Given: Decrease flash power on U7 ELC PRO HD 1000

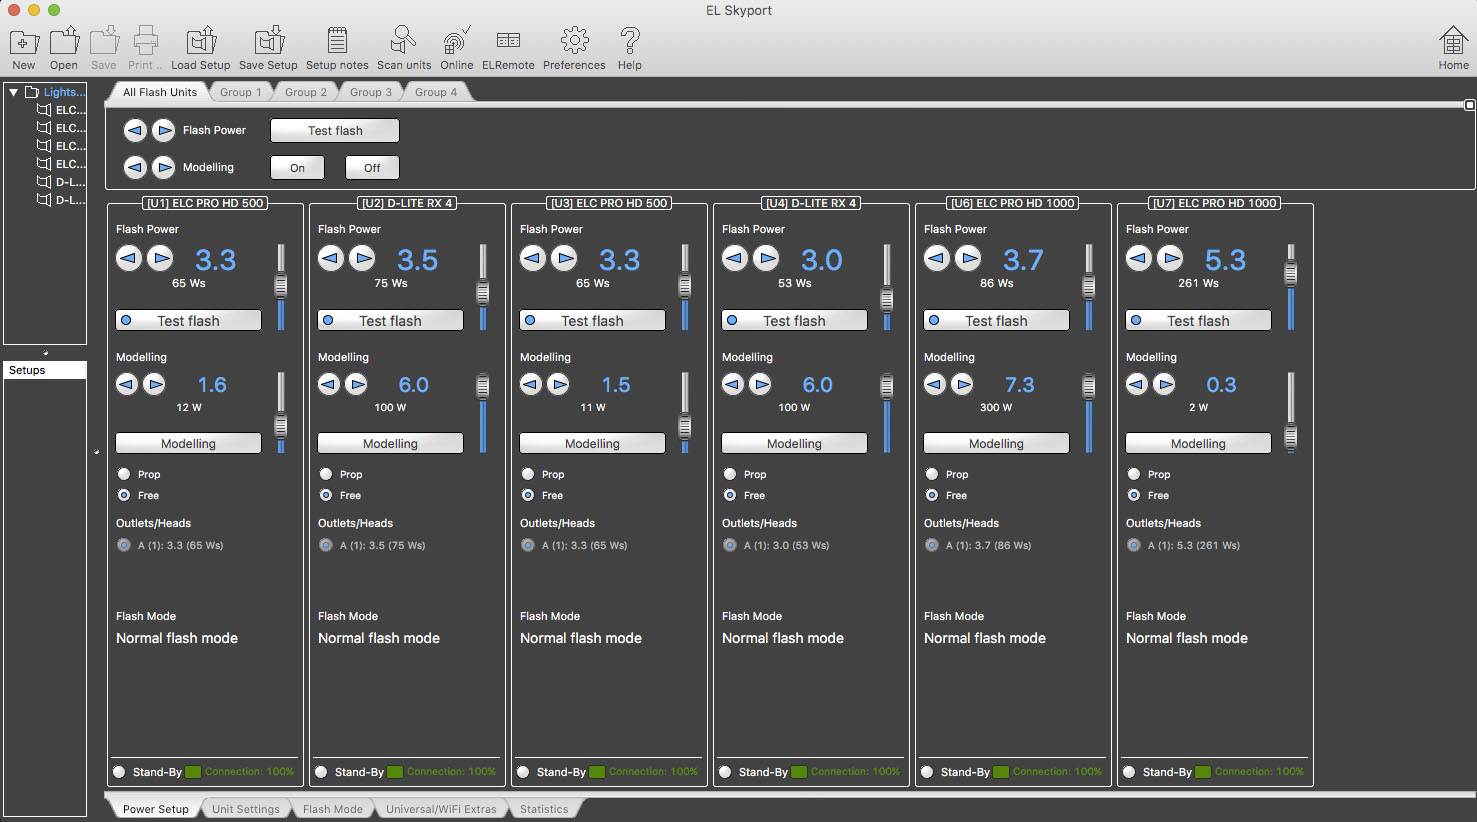Looking at the screenshot, I should click(x=1139, y=259).
